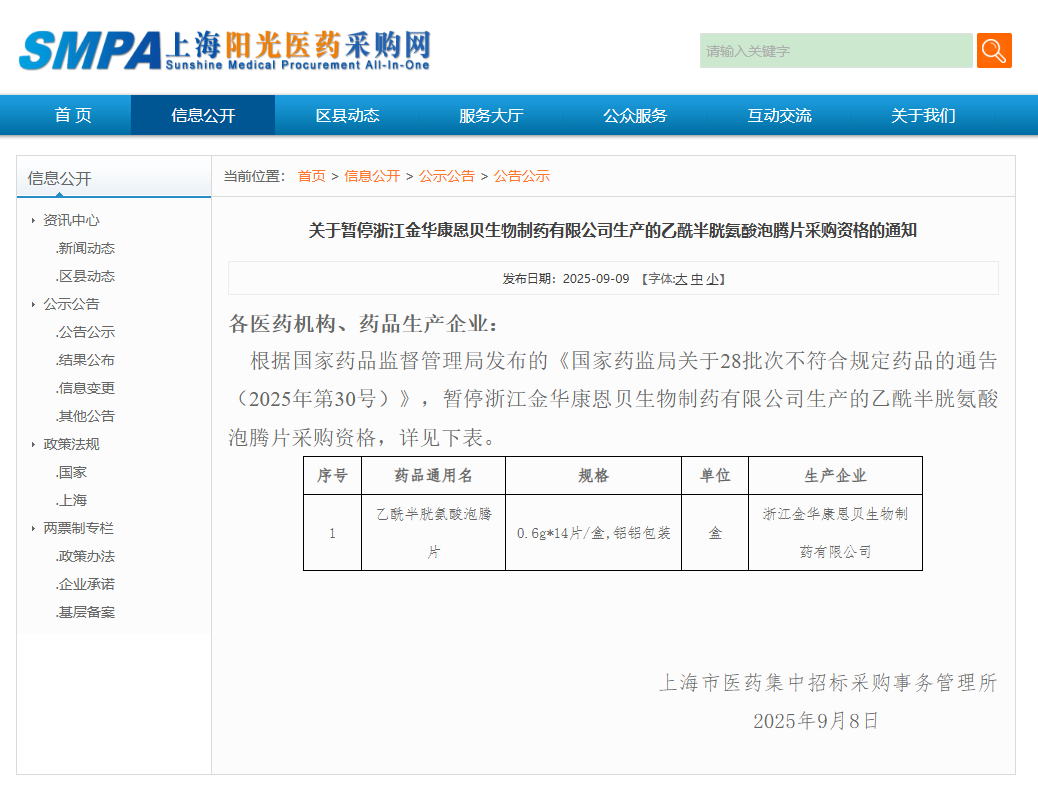The height and width of the screenshot is (792, 1038).
Task: Open 企业承诺 in the sidebar
Action: 85,584
